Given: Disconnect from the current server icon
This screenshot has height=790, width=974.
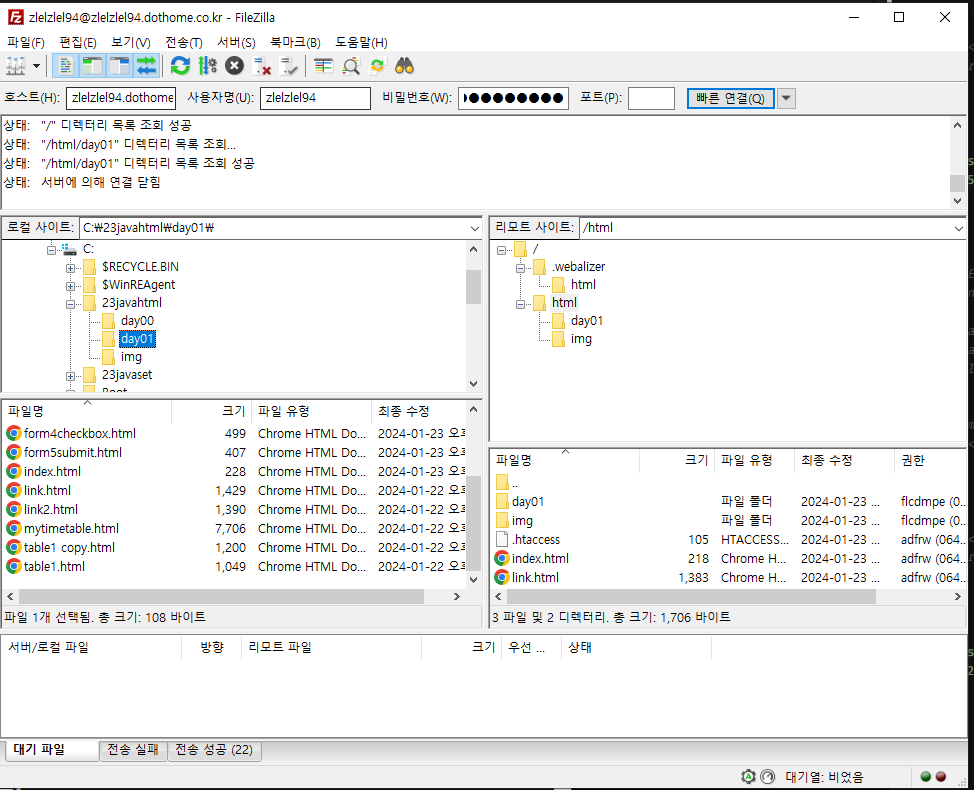Looking at the screenshot, I should 262,66.
